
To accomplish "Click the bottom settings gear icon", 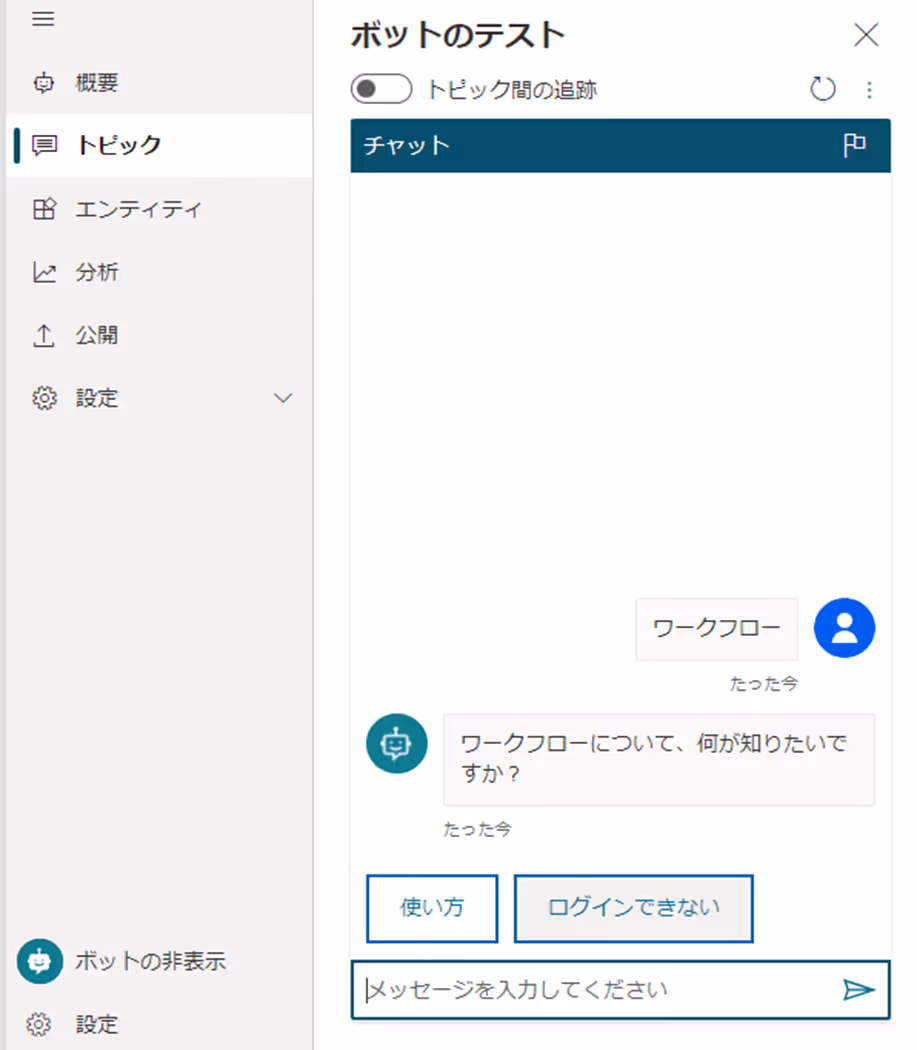I will point(38,1024).
